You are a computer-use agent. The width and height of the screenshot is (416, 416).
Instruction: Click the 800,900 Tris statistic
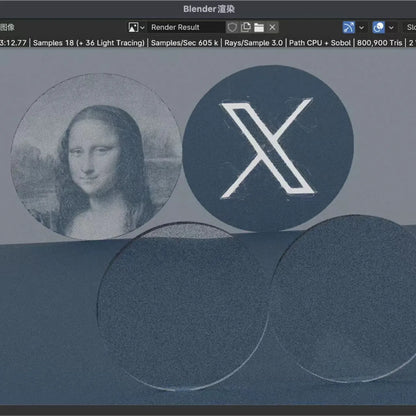point(380,43)
